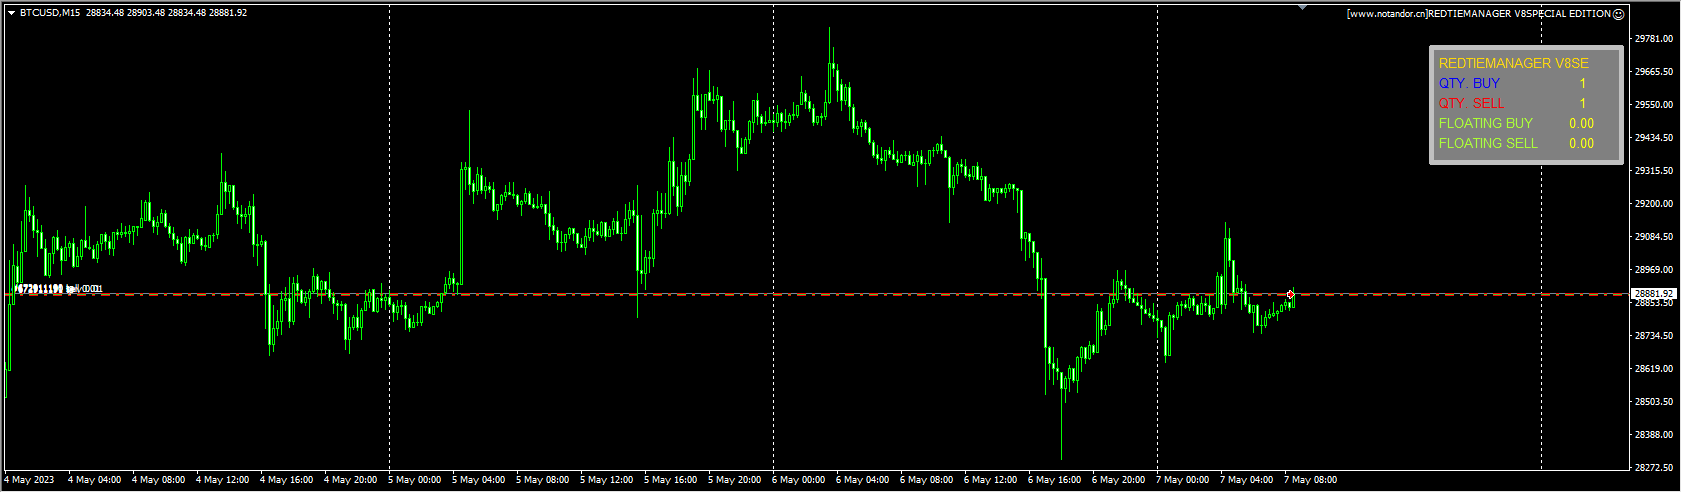Click the 7 May 00:00 time label
Screen dimensions: 1682x493
click(1183, 480)
